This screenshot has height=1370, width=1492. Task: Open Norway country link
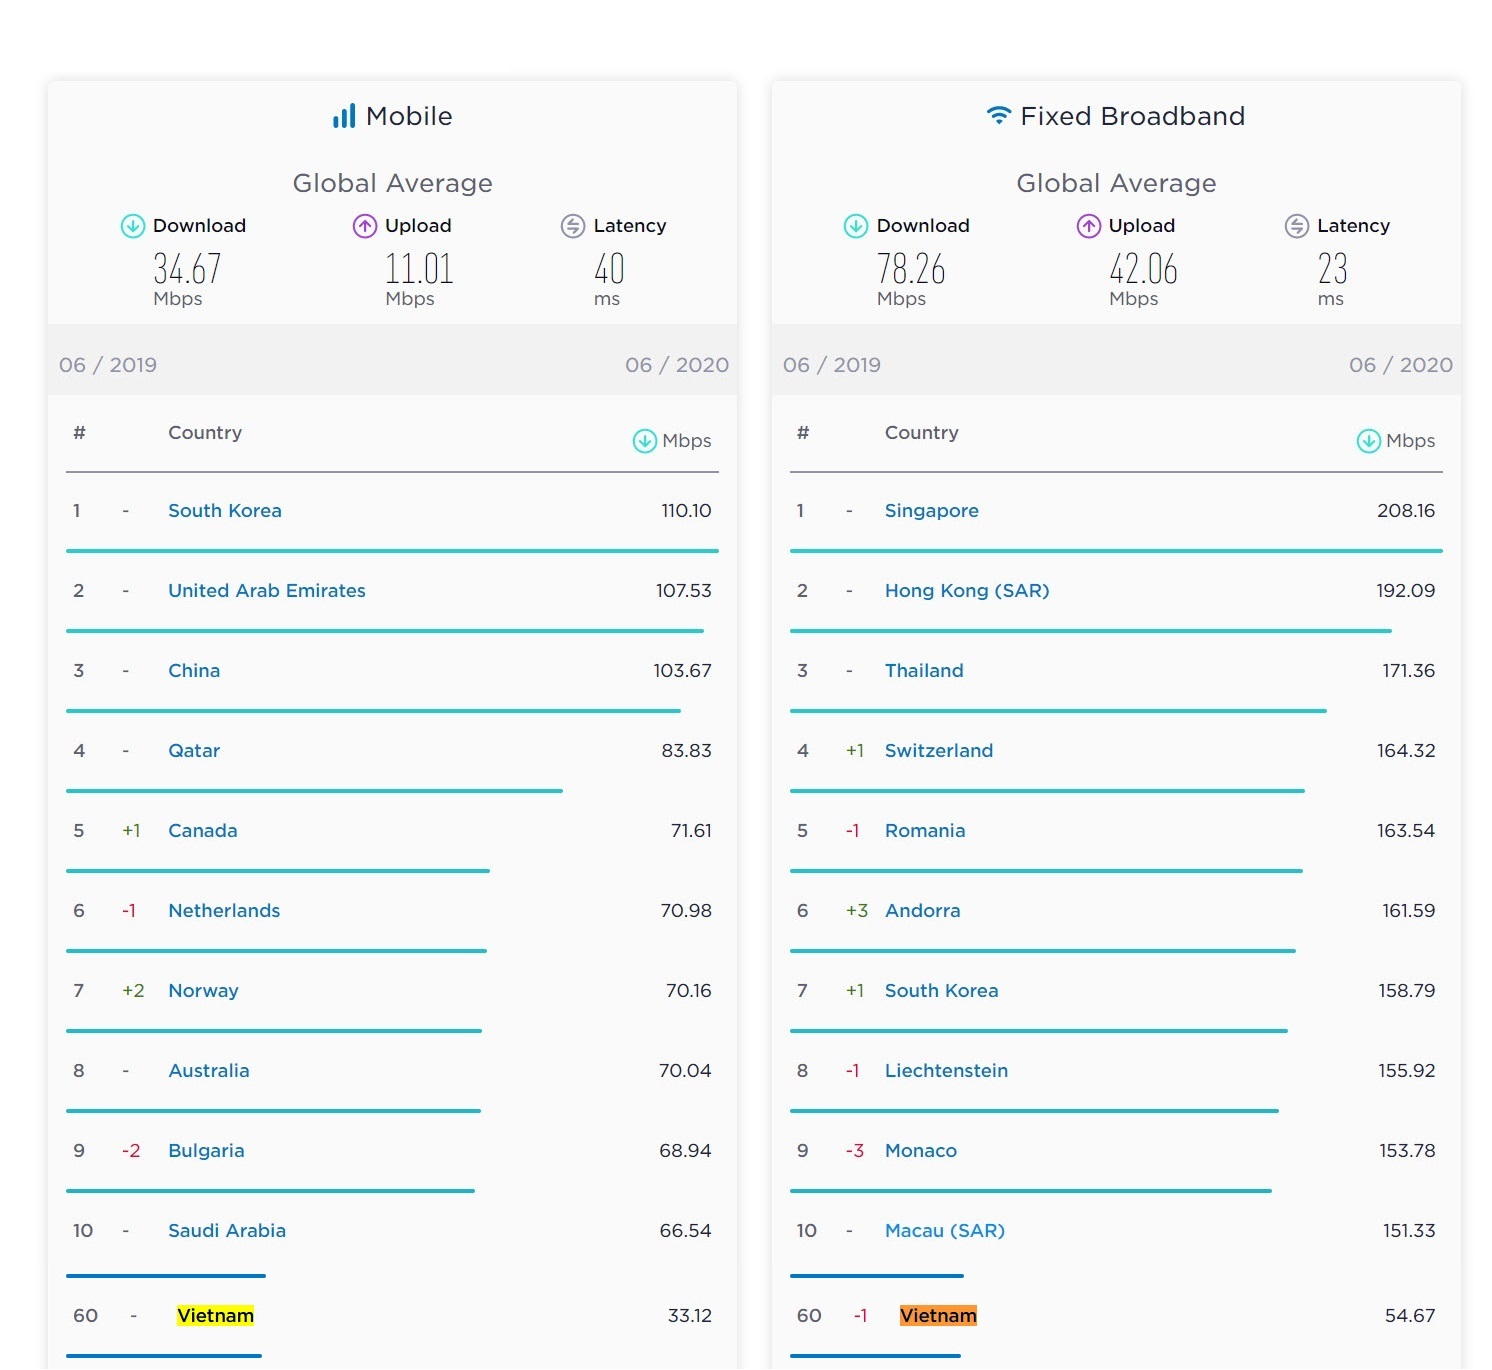[204, 991]
